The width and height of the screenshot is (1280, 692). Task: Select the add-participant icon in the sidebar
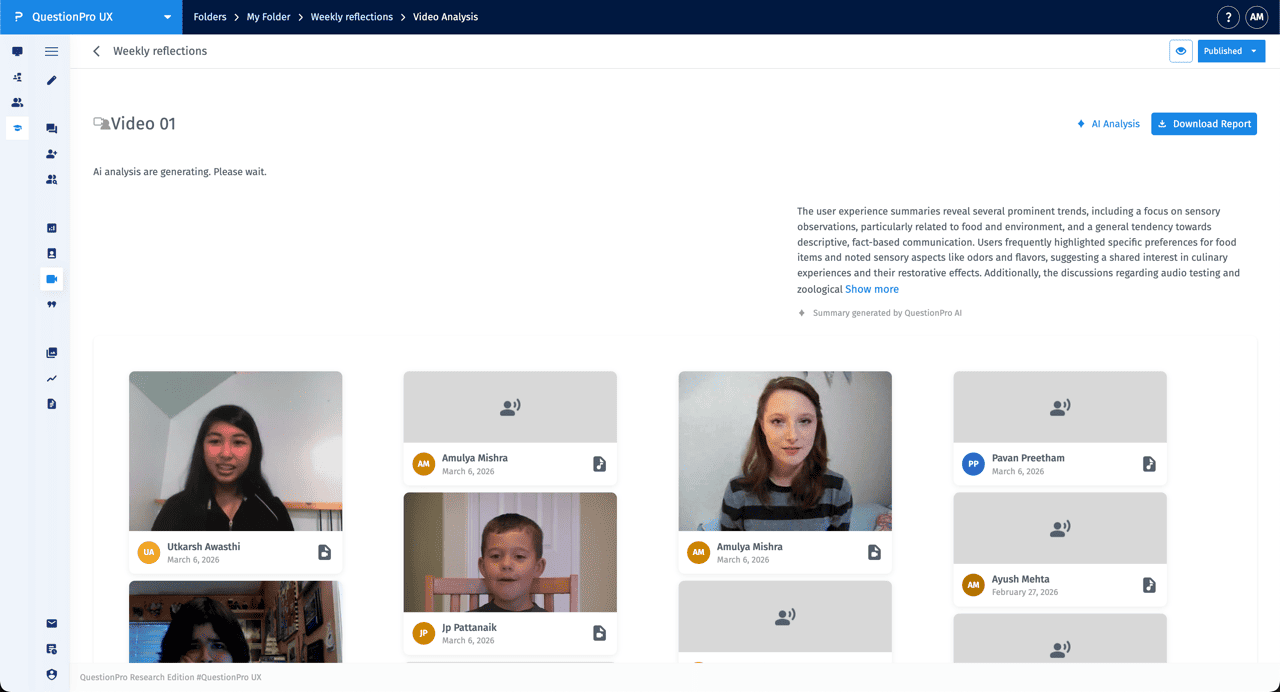click(x=51, y=153)
